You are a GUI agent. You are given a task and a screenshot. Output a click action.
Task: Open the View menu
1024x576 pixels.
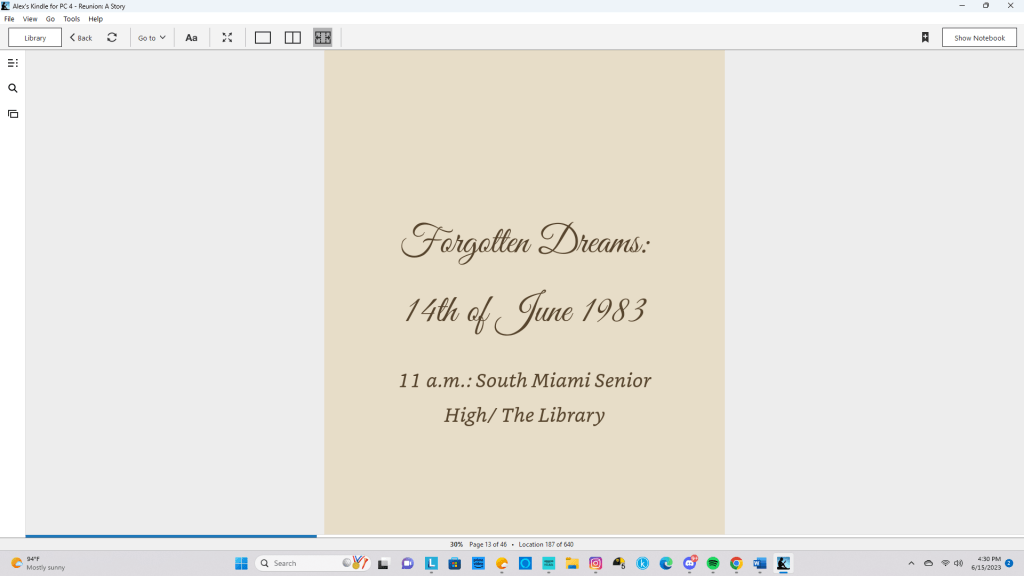[x=30, y=19]
